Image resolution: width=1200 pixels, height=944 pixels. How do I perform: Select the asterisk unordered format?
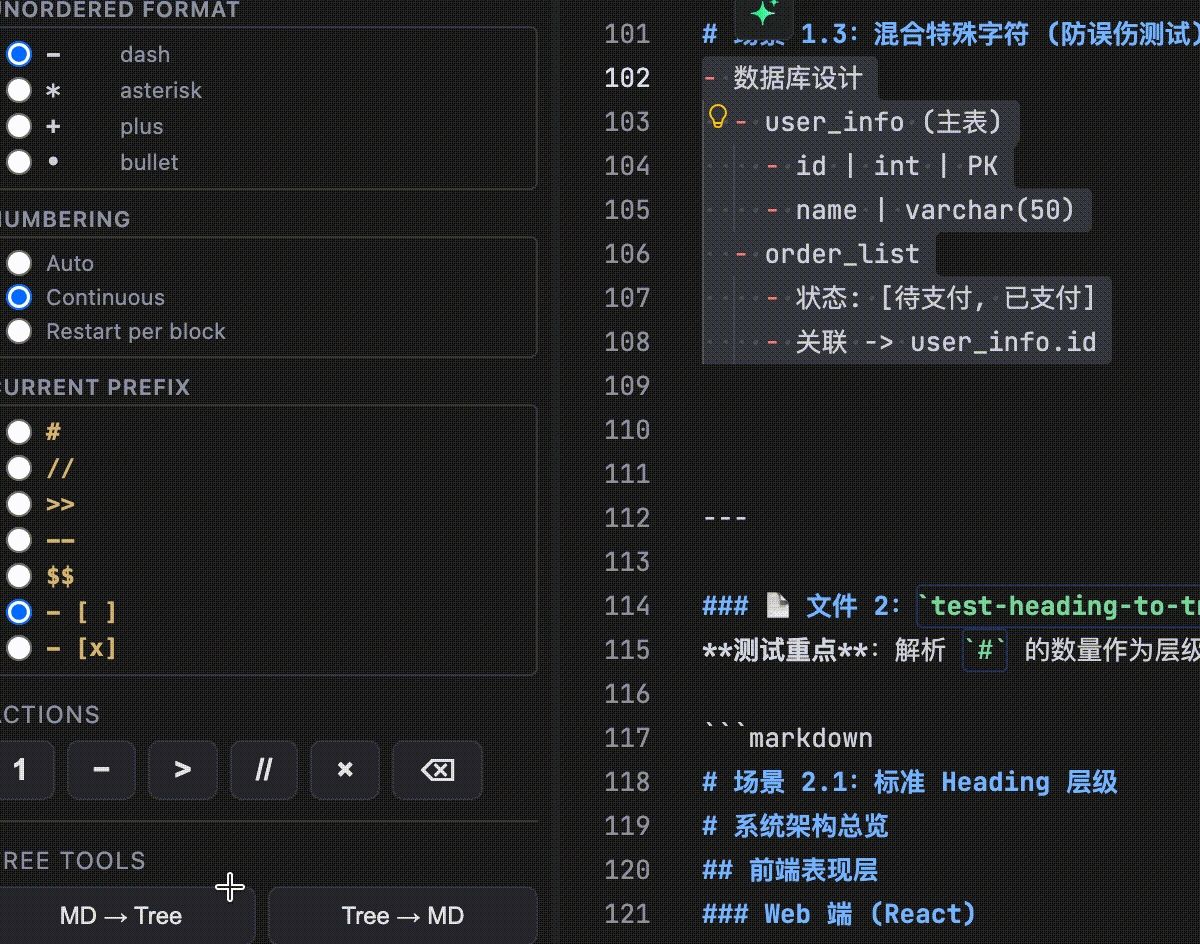point(19,90)
